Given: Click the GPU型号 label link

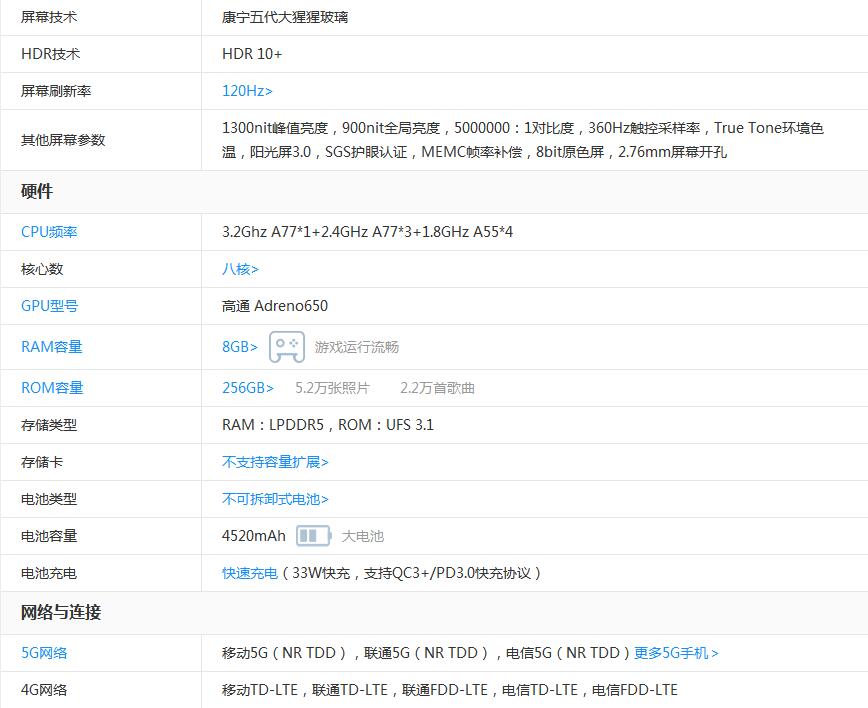Looking at the screenshot, I should tap(49, 306).
